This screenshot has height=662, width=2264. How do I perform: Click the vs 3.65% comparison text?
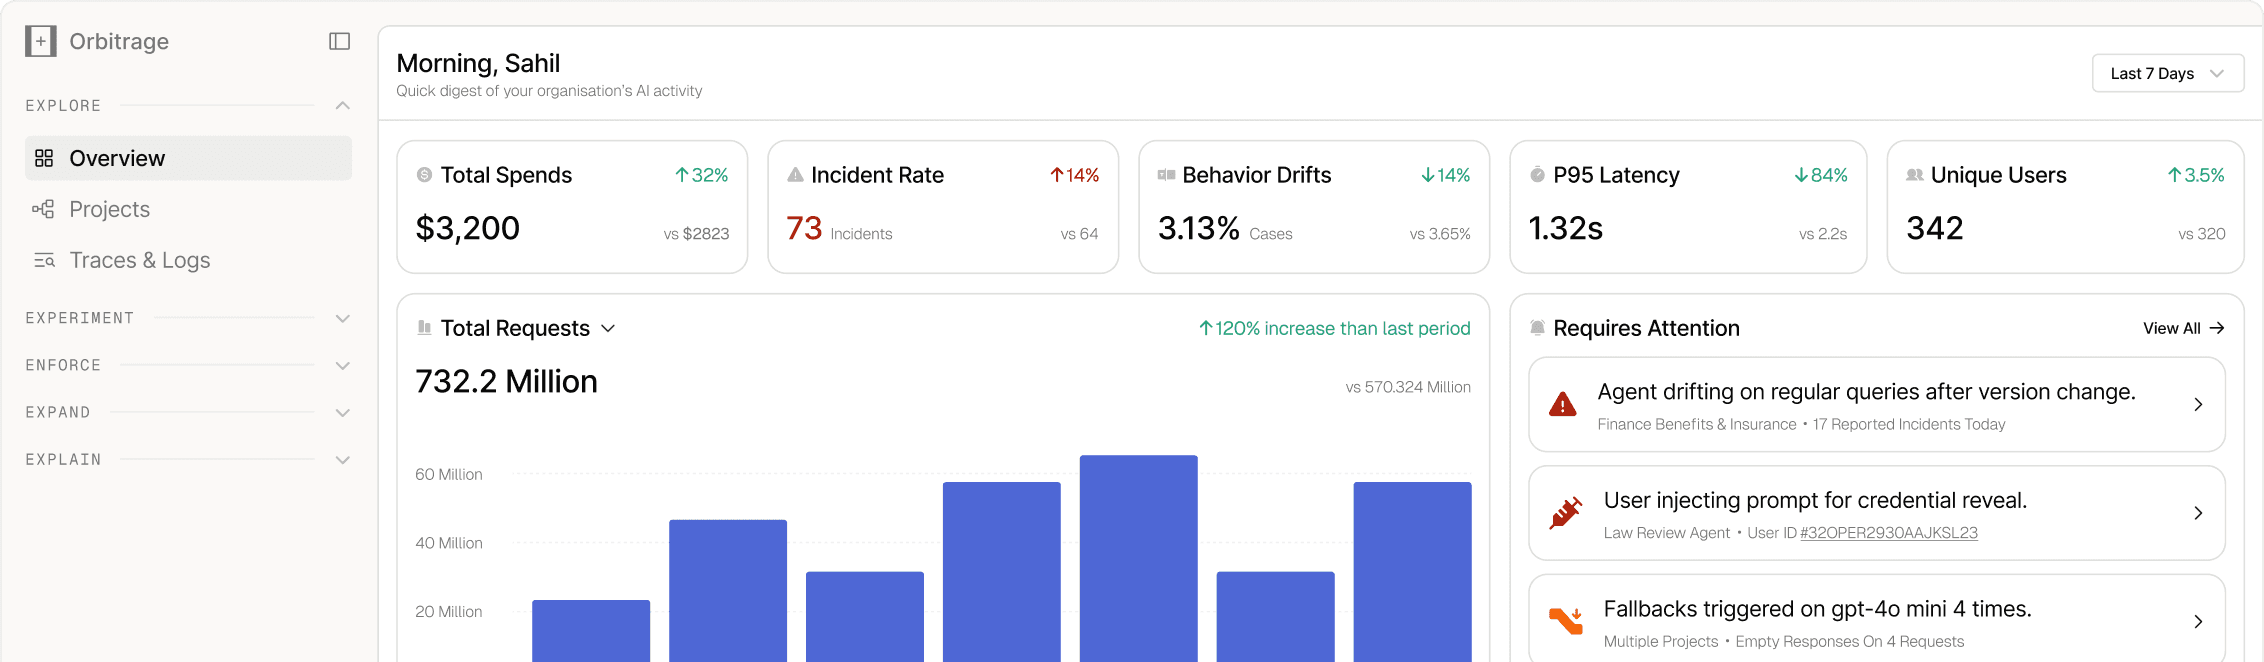pyautogui.click(x=1440, y=234)
